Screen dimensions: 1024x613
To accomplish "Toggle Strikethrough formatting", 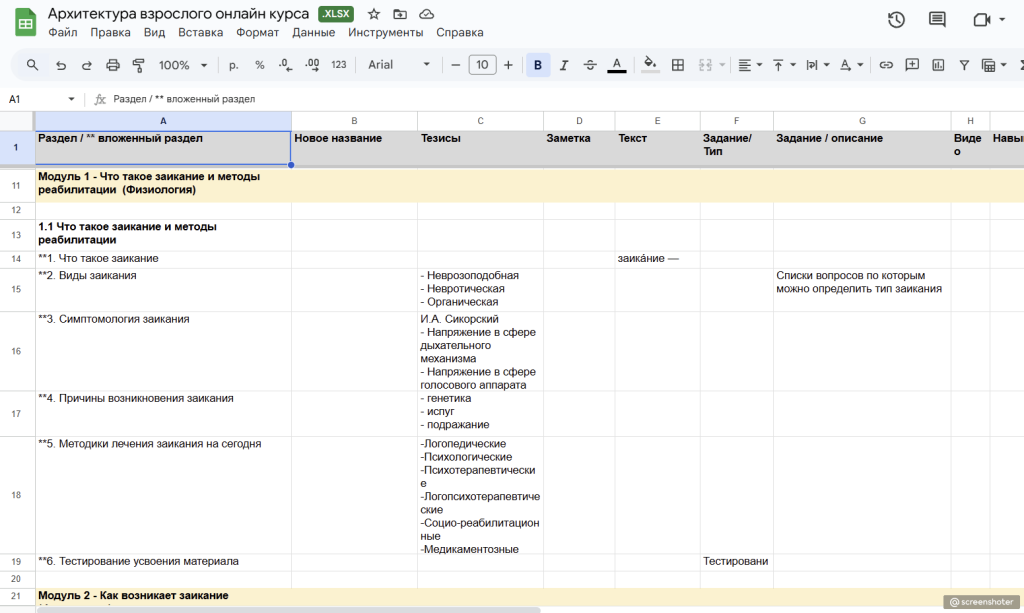I will click(x=590, y=65).
